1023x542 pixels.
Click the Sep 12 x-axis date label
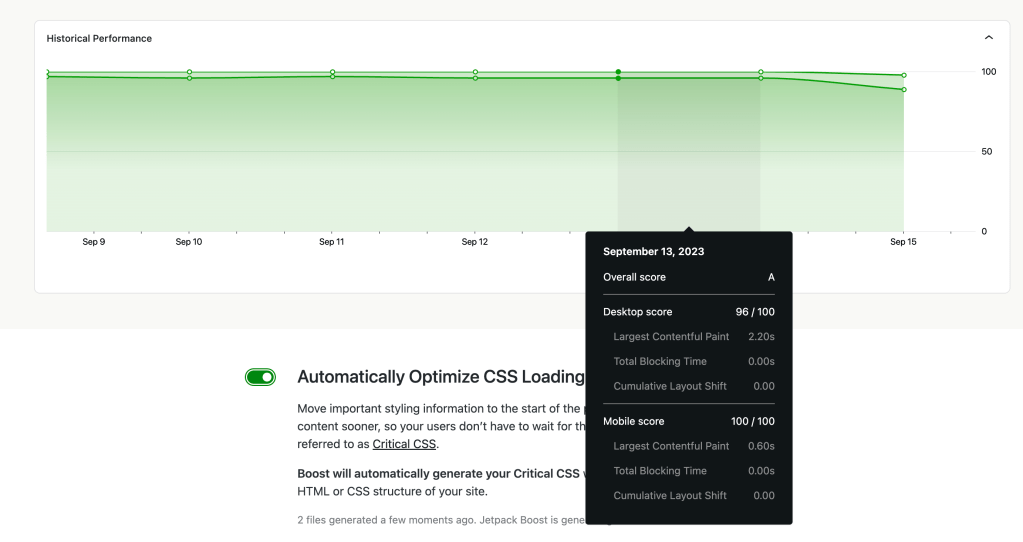coord(475,242)
